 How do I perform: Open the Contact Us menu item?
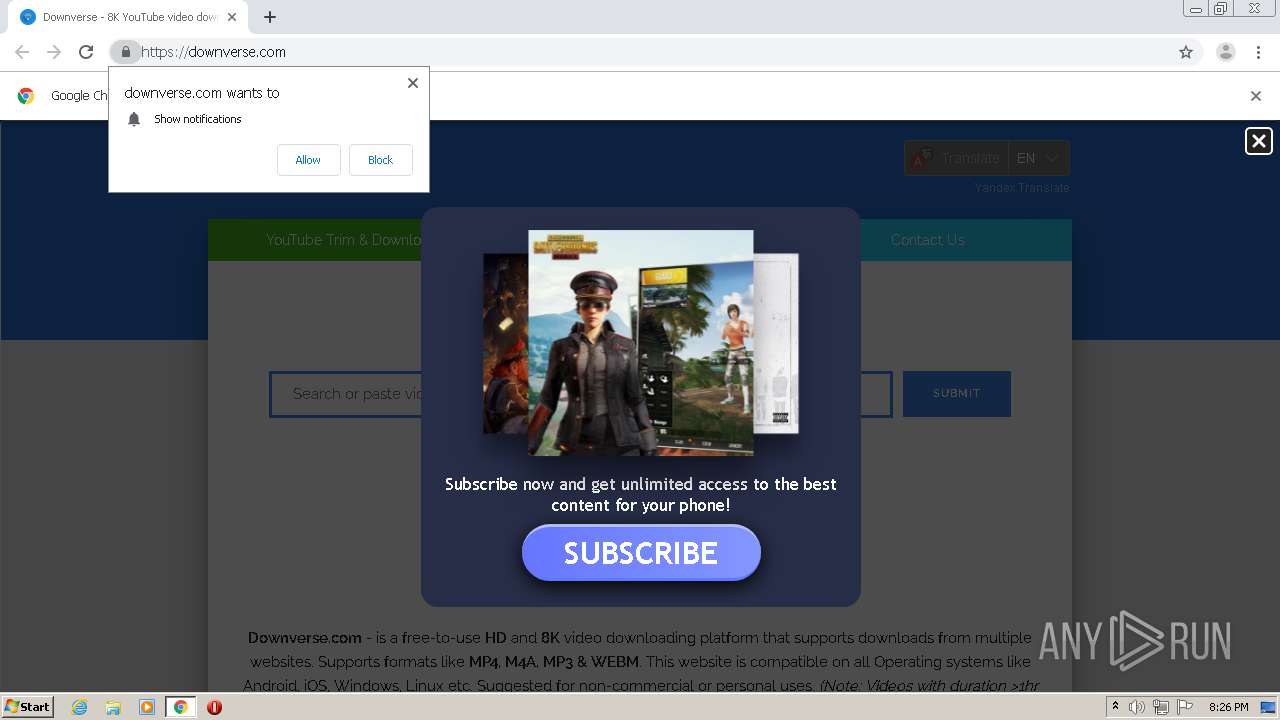pyautogui.click(x=927, y=240)
